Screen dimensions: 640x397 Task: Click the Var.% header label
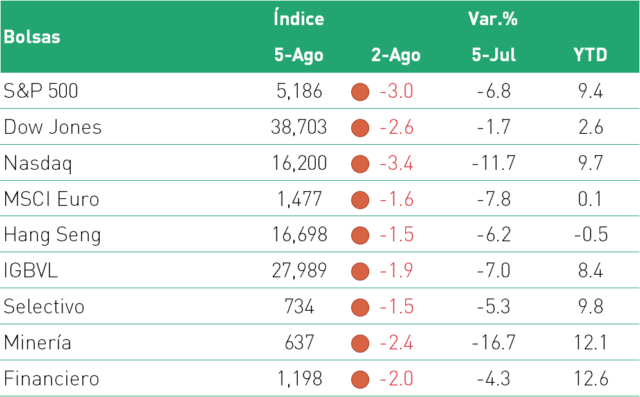pyautogui.click(x=493, y=19)
